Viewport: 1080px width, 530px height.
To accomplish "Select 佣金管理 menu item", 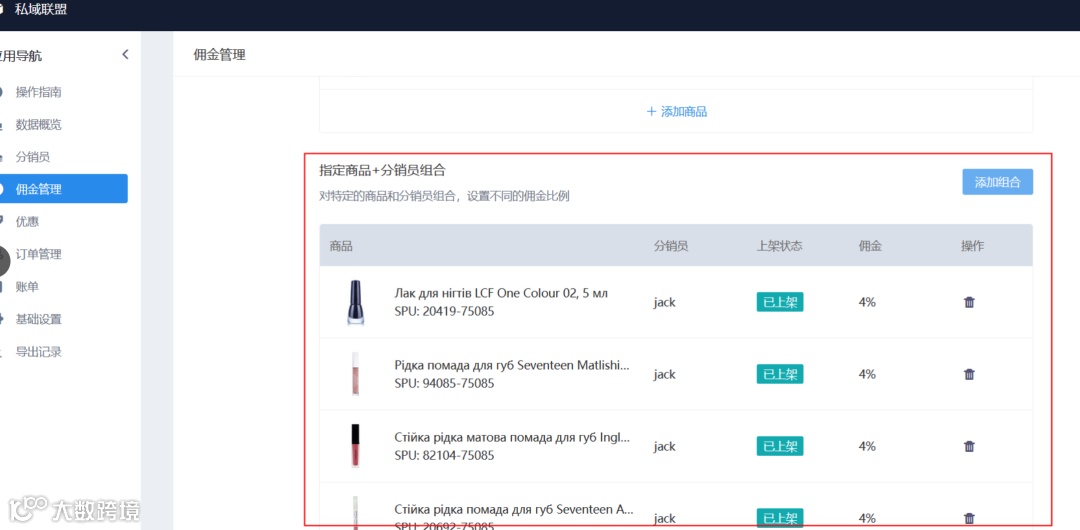I will point(63,189).
